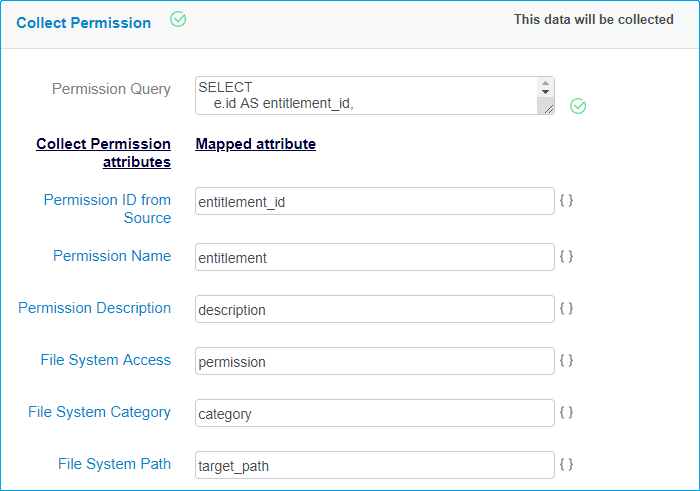The height and width of the screenshot is (491, 700).
Task: Open braces icon for File System Category
Action: click(566, 412)
